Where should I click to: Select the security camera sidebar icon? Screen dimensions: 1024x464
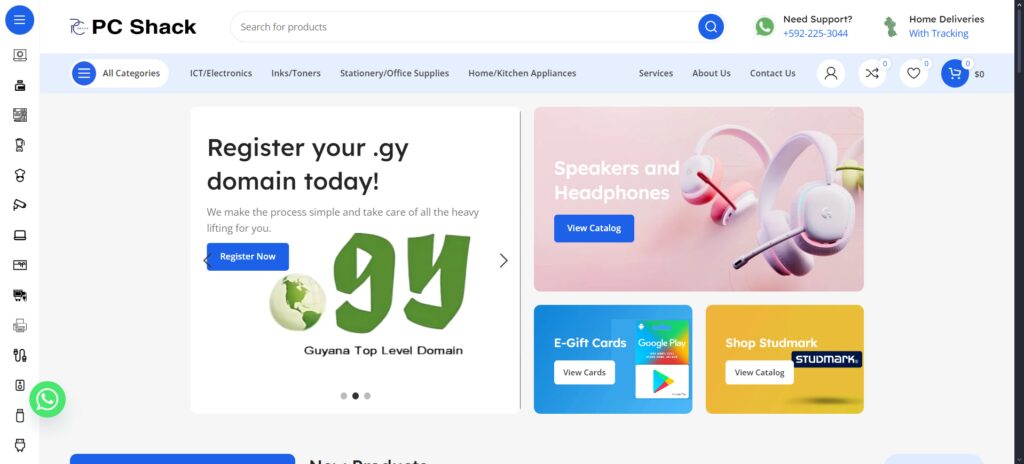(20, 205)
